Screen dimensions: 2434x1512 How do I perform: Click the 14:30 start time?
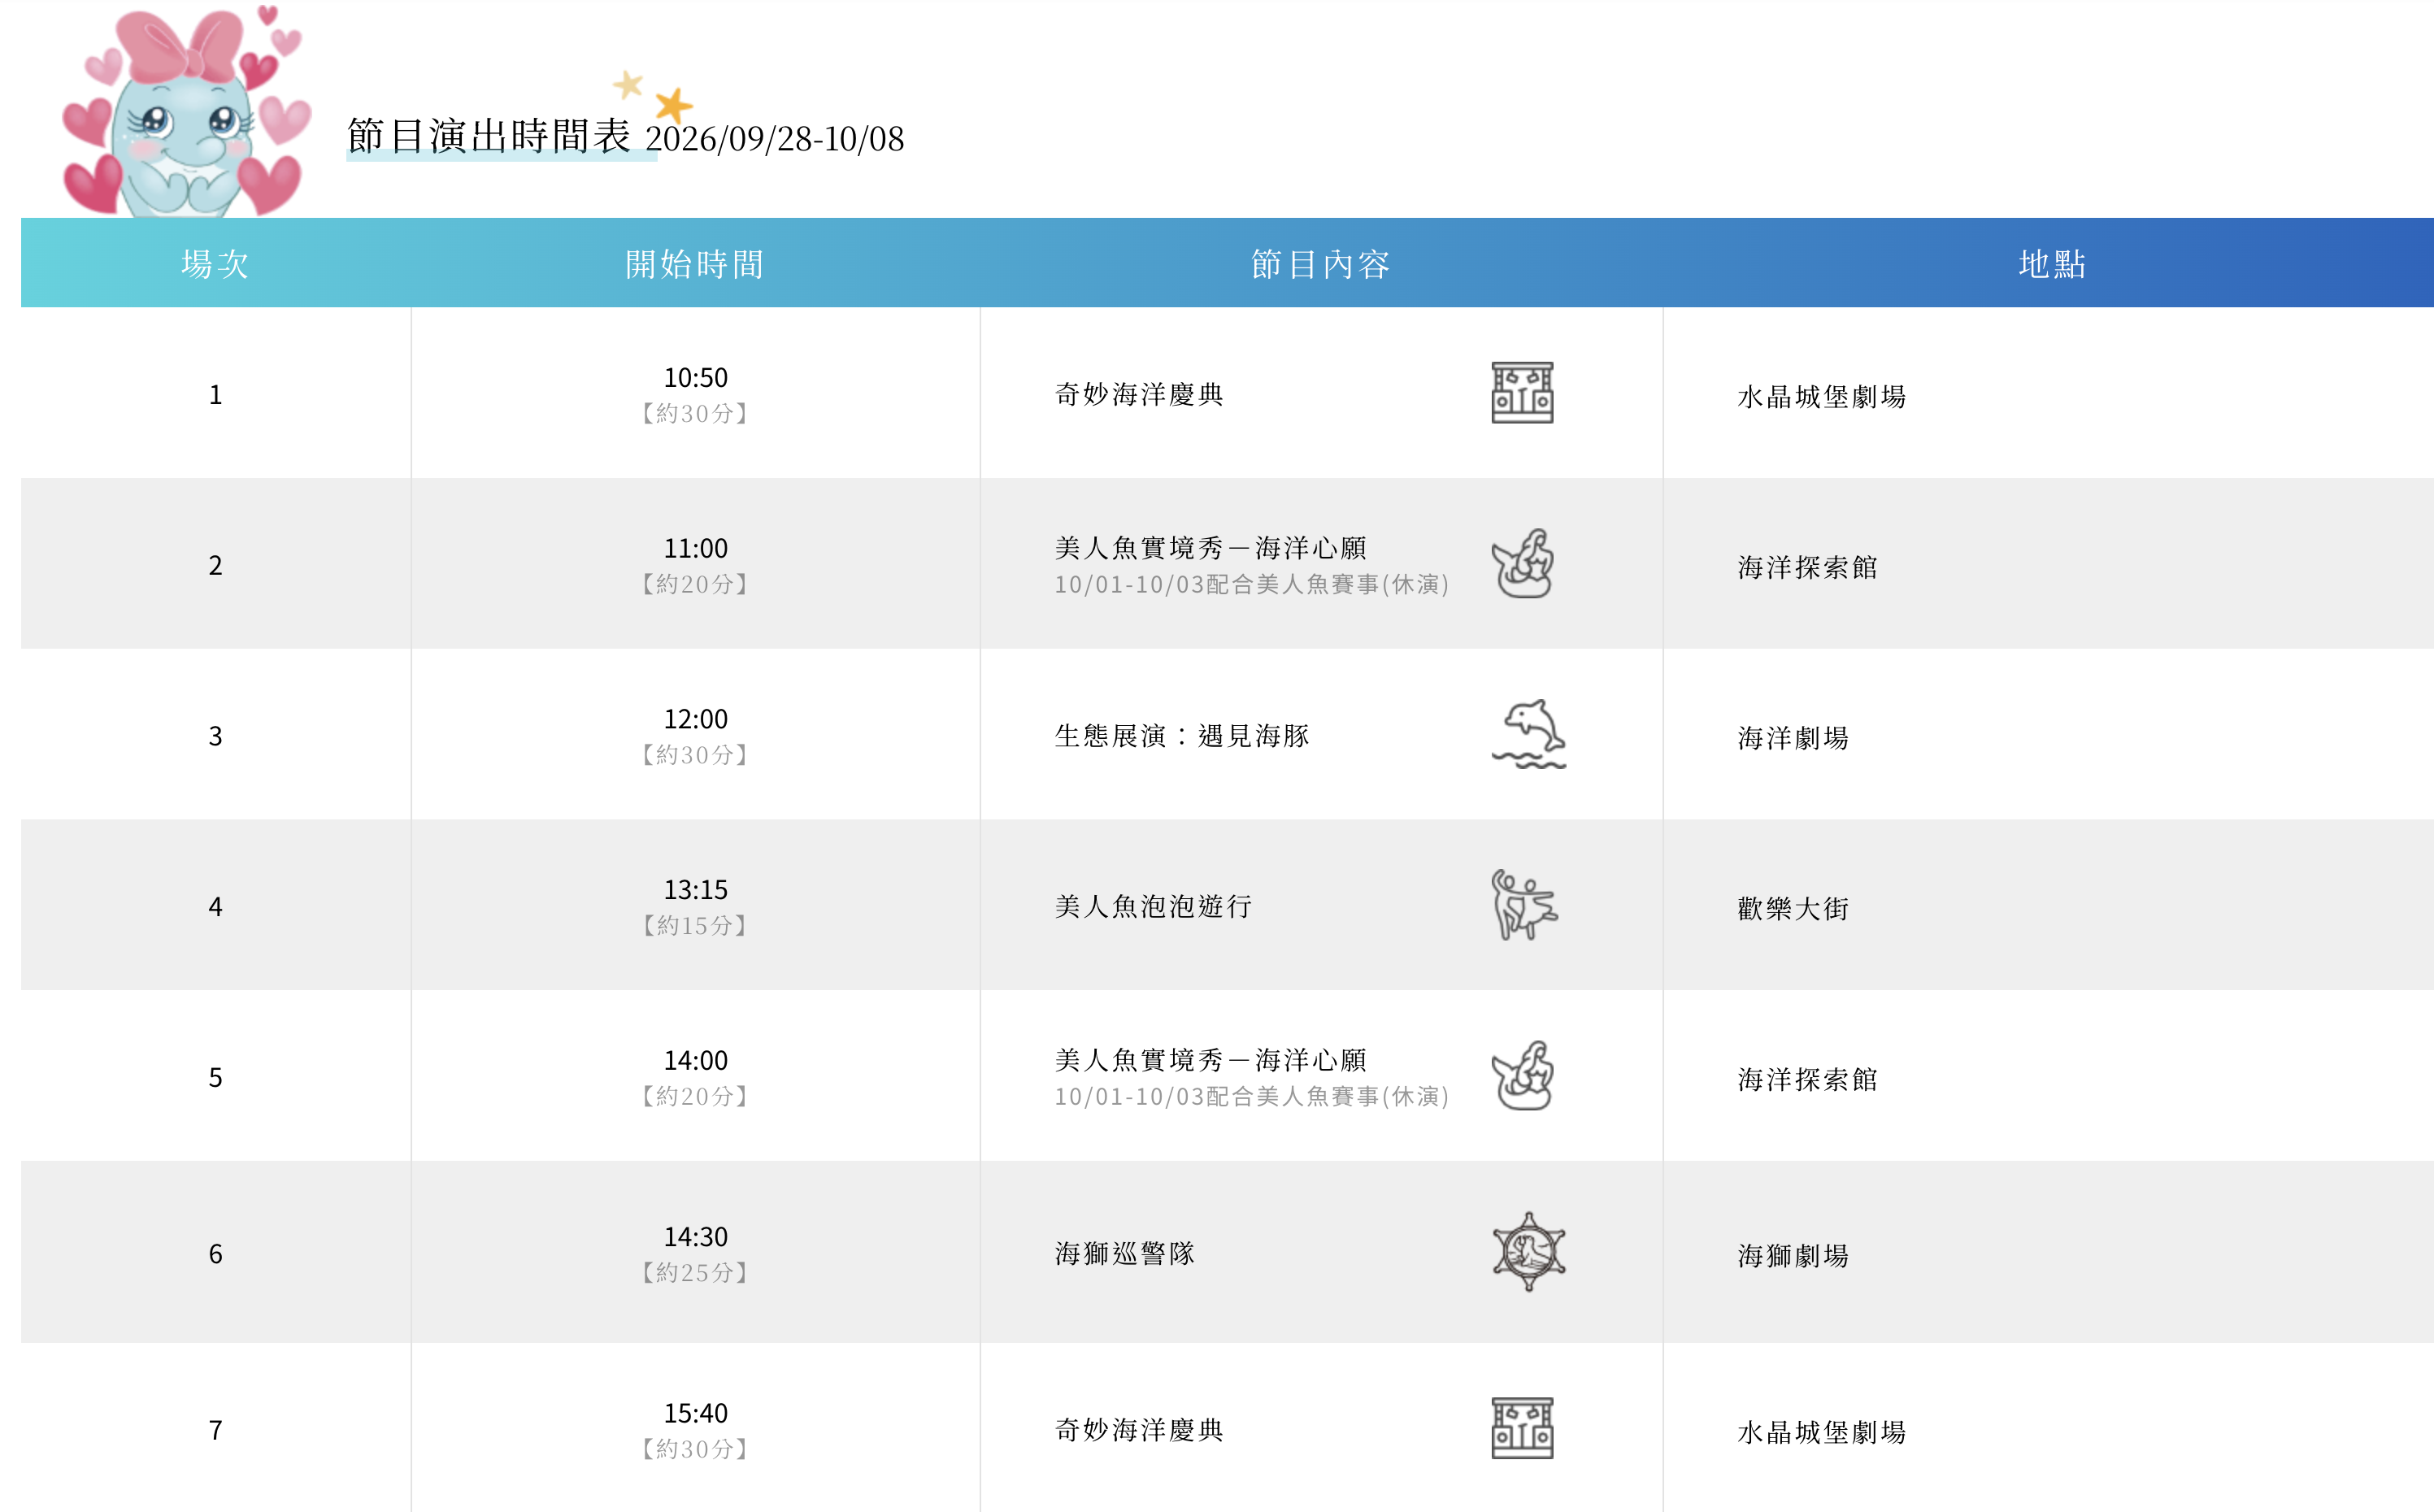(696, 1237)
